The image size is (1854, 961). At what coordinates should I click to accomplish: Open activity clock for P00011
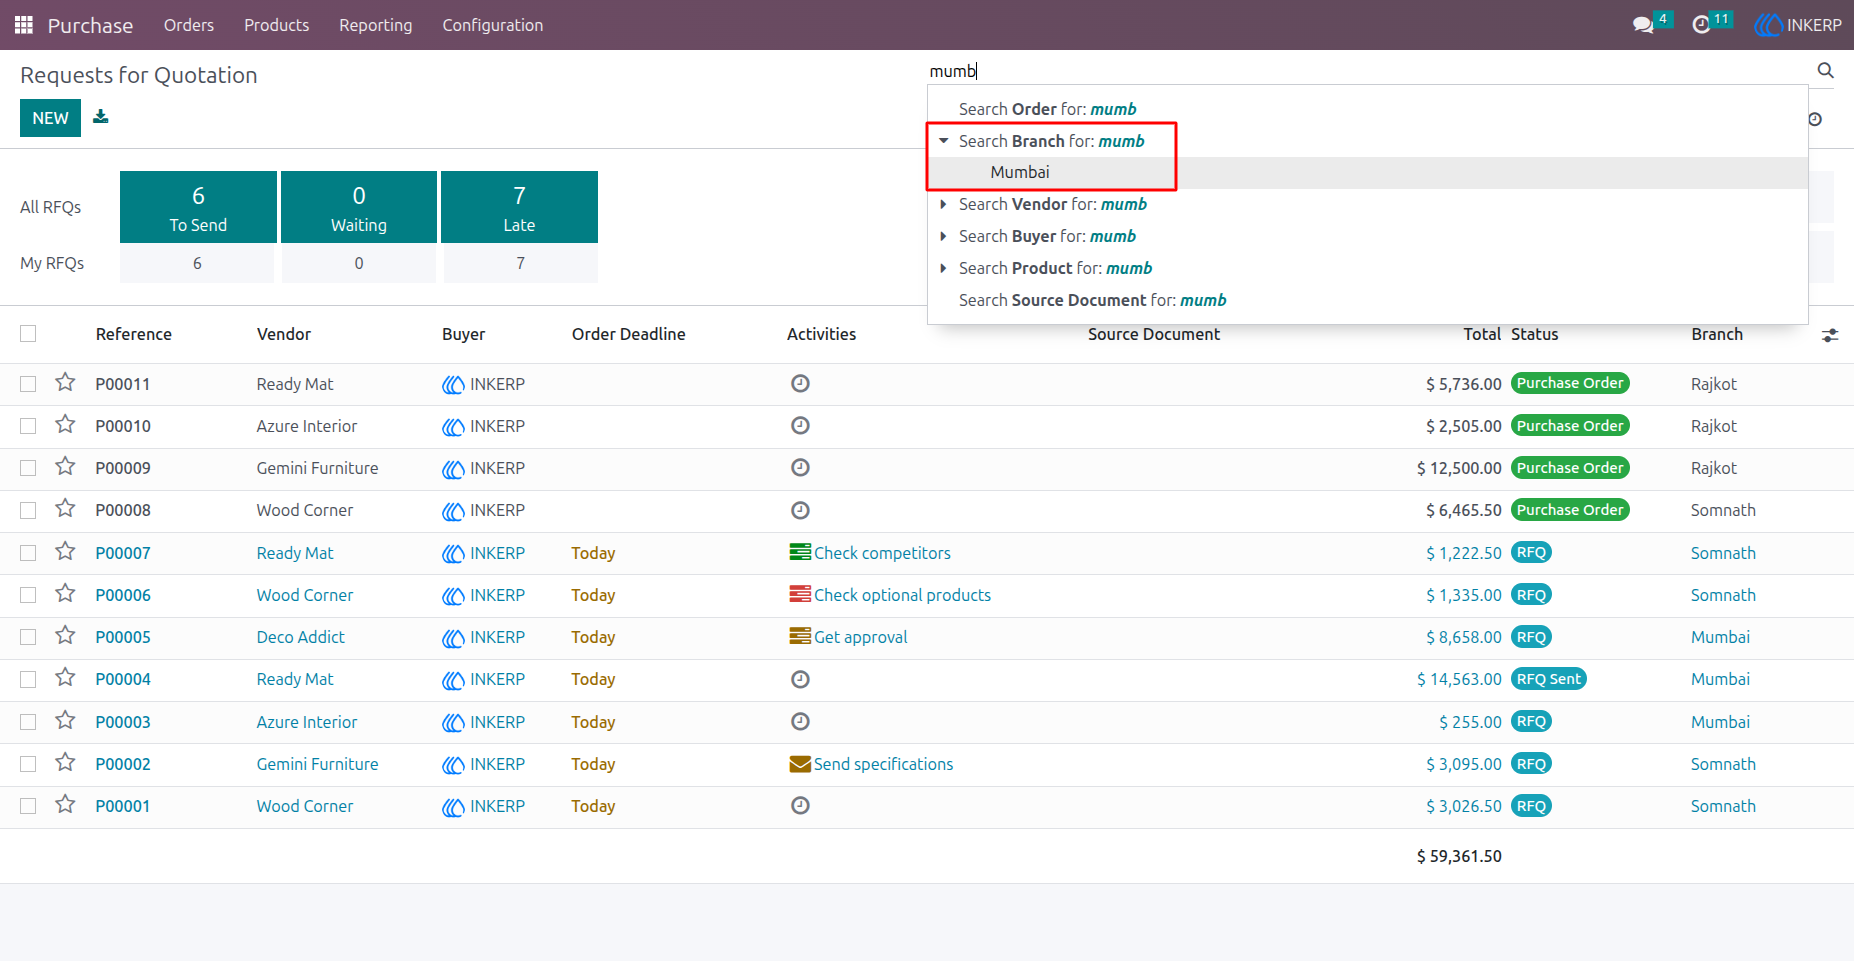point(800,383)
